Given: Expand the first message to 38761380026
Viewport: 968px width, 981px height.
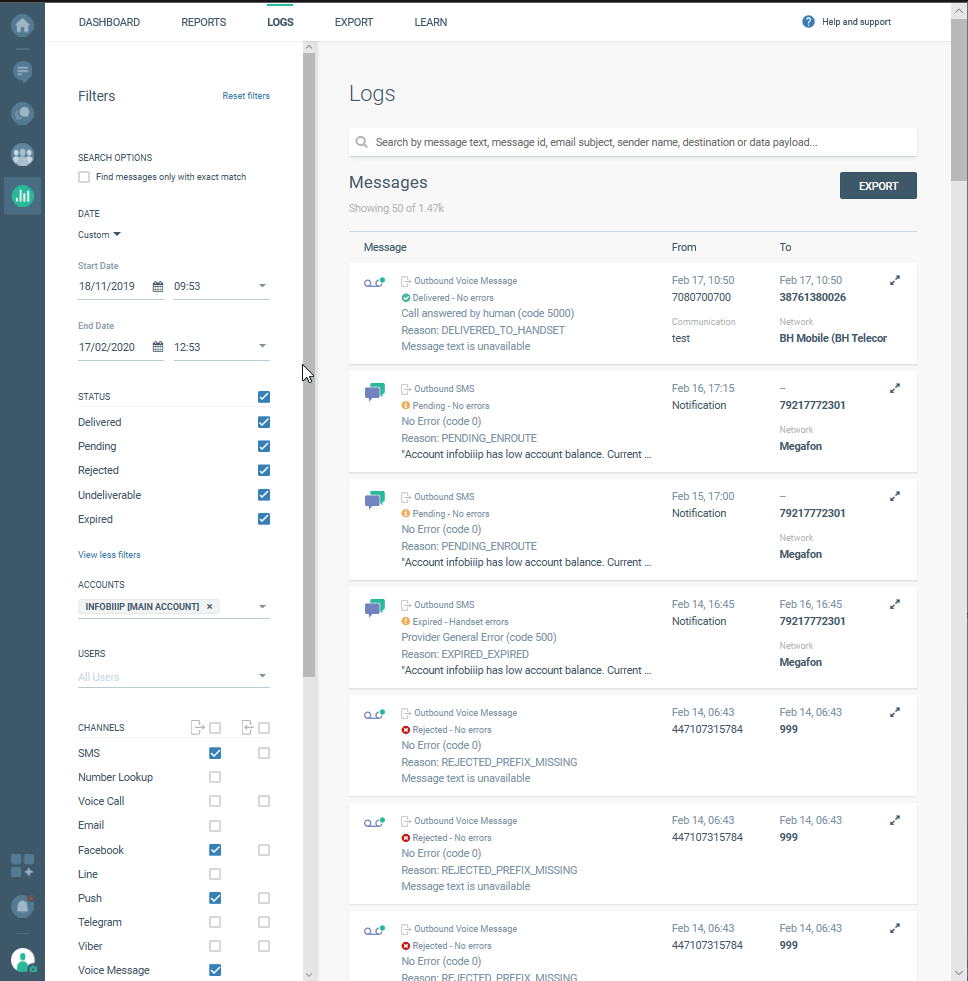Looking at the screenshot, I should (895, 281).
